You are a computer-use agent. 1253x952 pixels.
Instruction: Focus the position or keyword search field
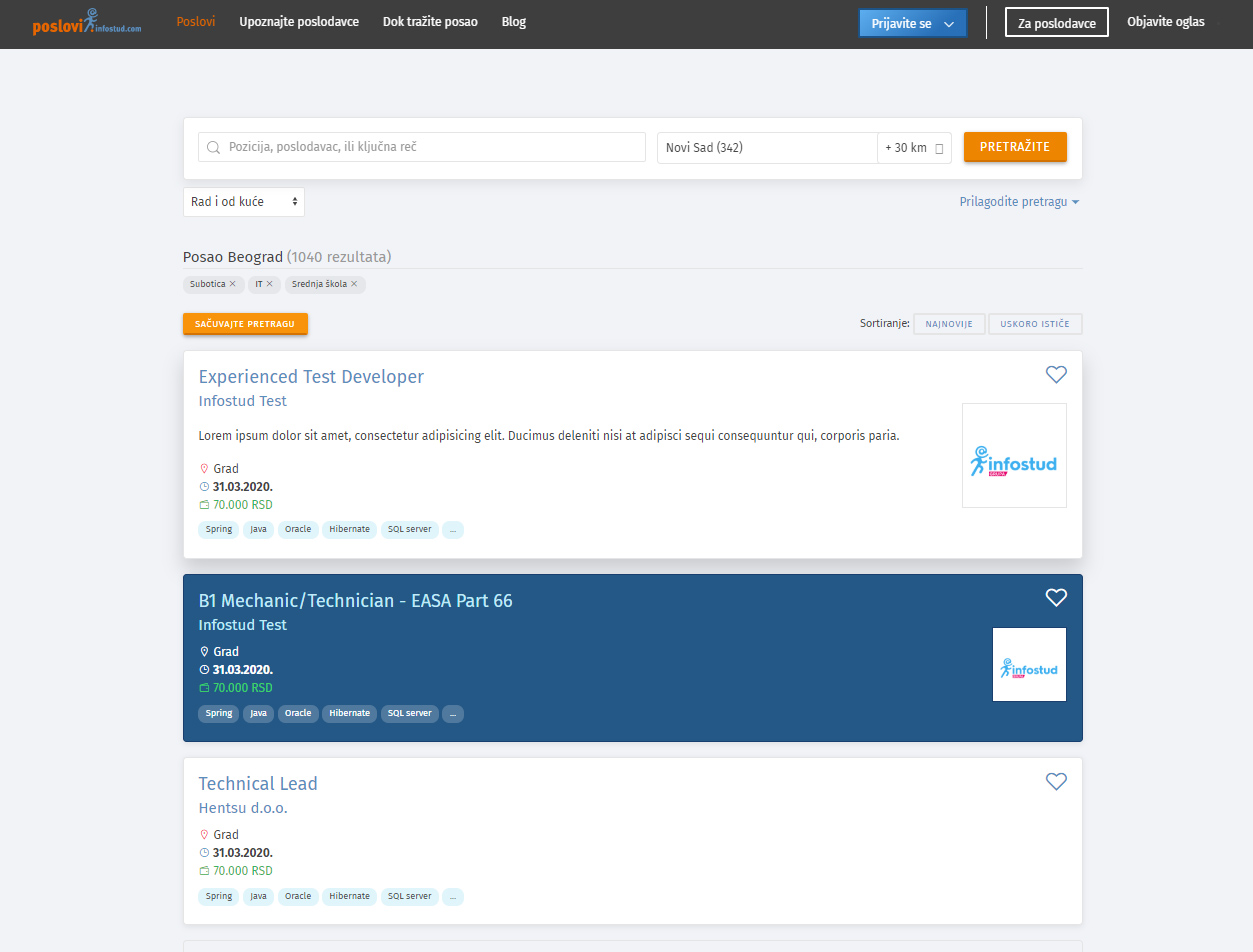422,147
